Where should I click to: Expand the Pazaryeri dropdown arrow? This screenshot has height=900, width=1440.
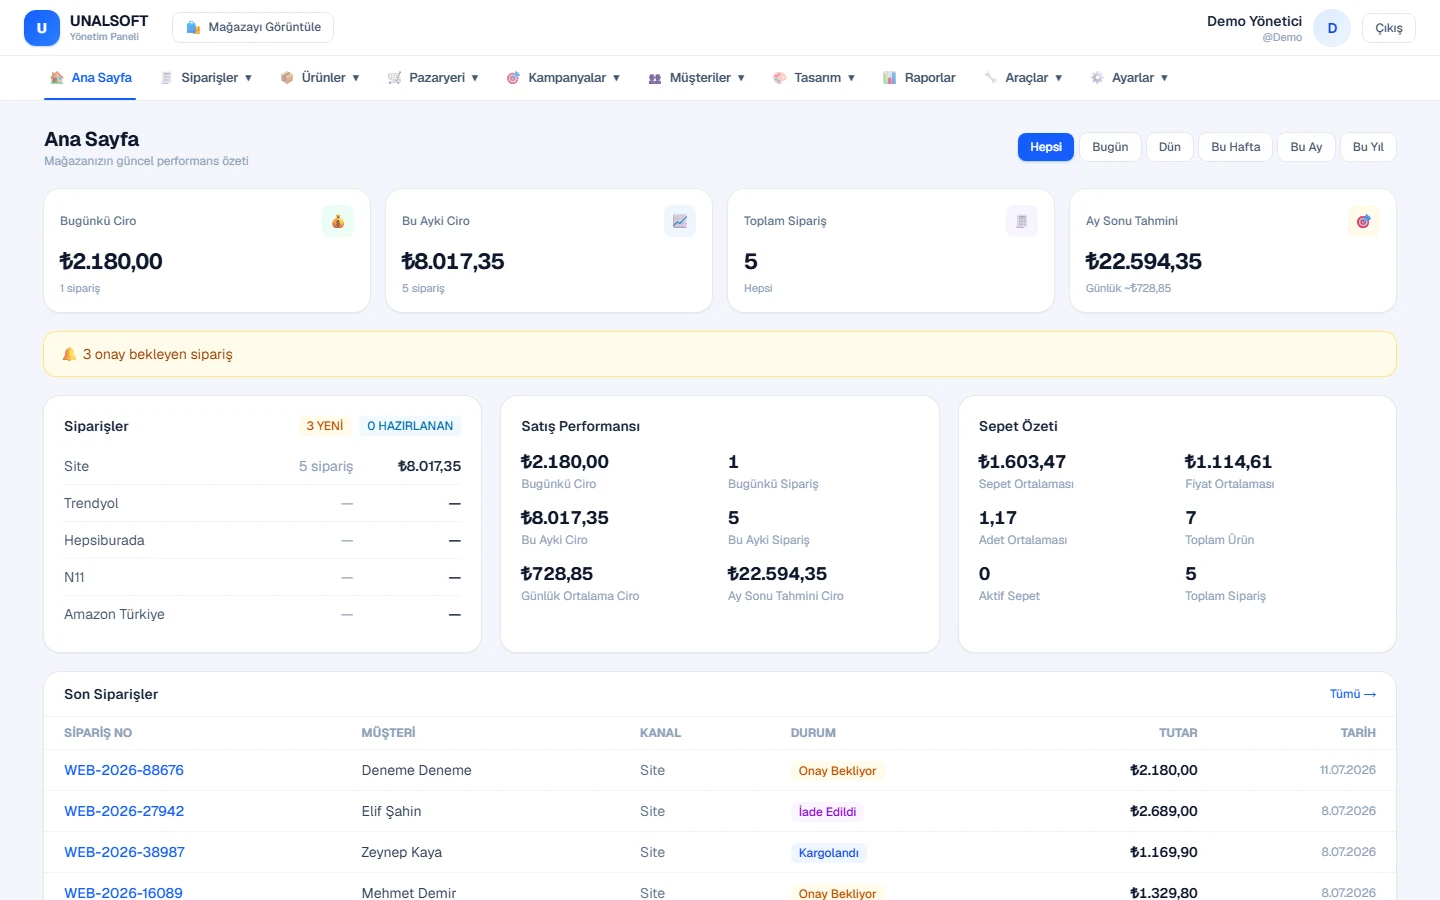pos(475,78)
